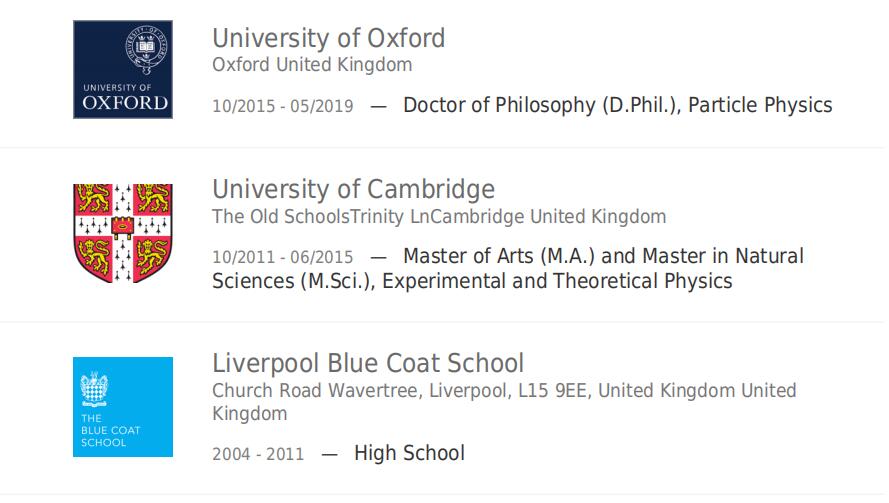
Task: Select the 2004 - 2011 date range
Action: point(257,455)
